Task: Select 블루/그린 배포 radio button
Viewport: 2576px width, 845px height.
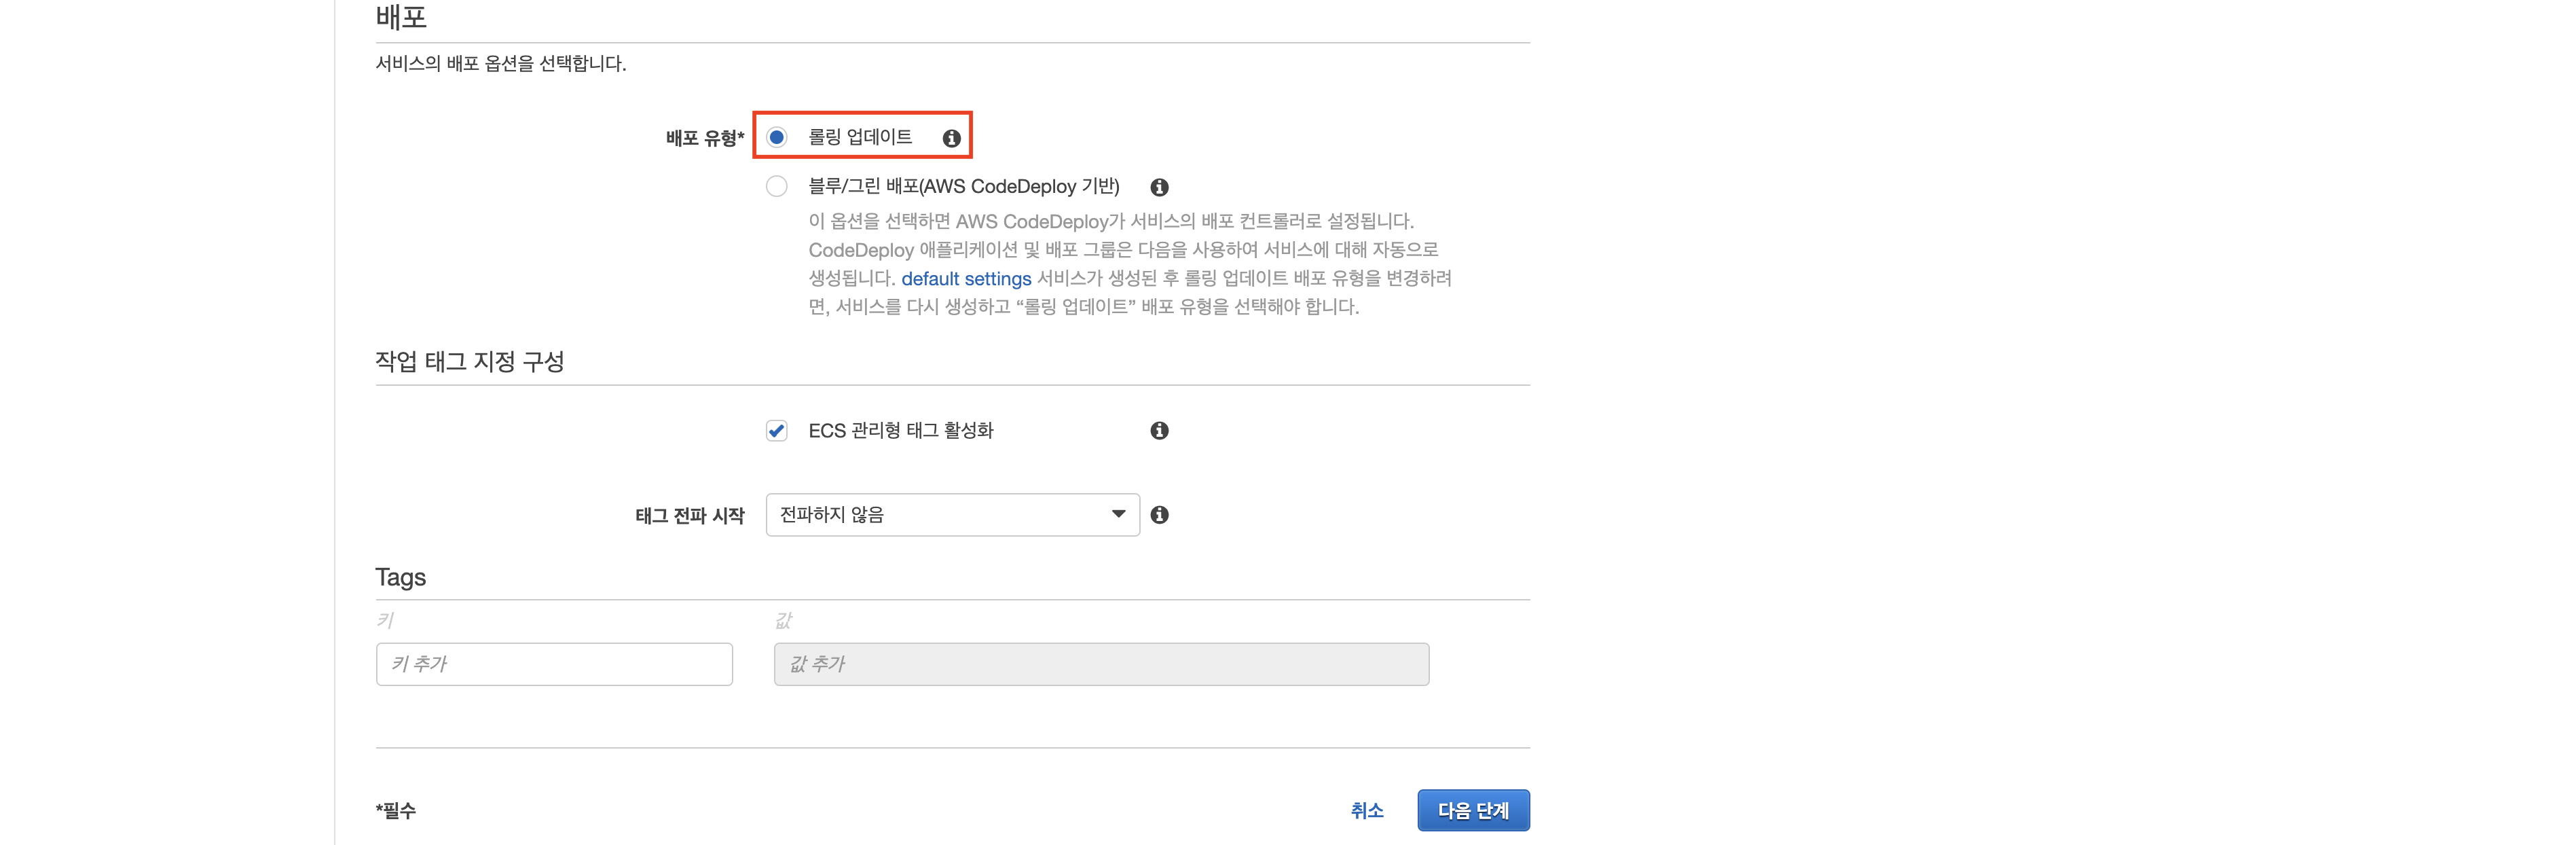Action: 776,186
